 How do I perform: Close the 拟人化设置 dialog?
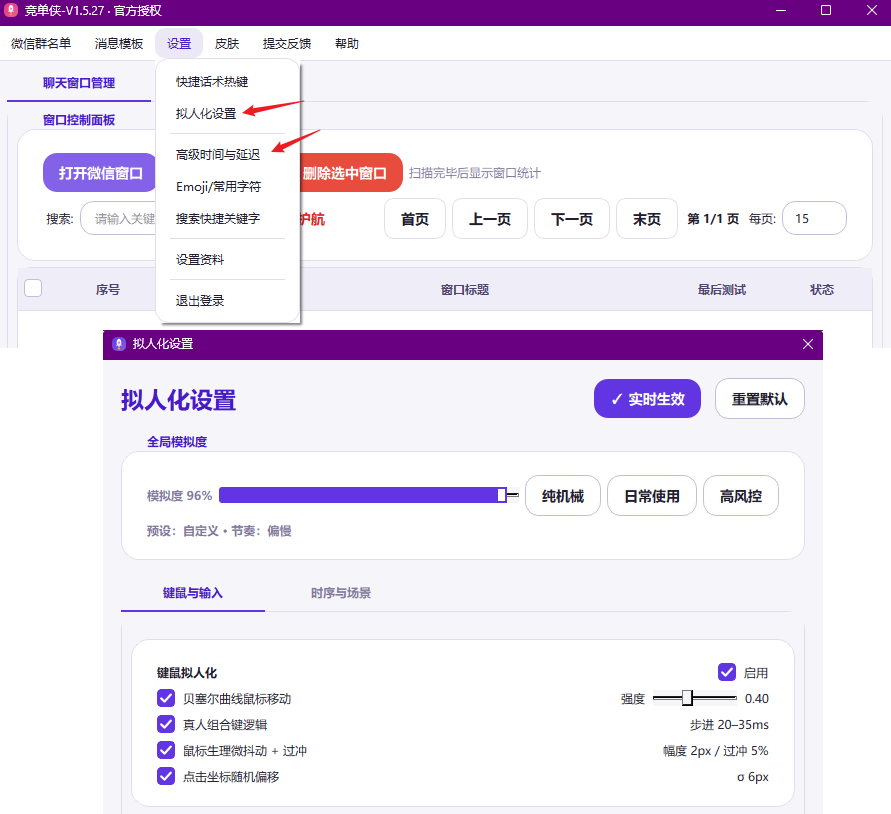[x=807, y=344]
